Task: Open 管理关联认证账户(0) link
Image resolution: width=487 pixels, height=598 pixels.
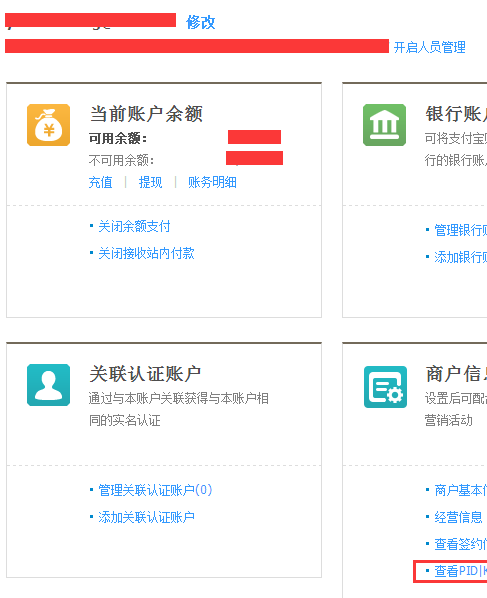Action: (x=155, y=490)
